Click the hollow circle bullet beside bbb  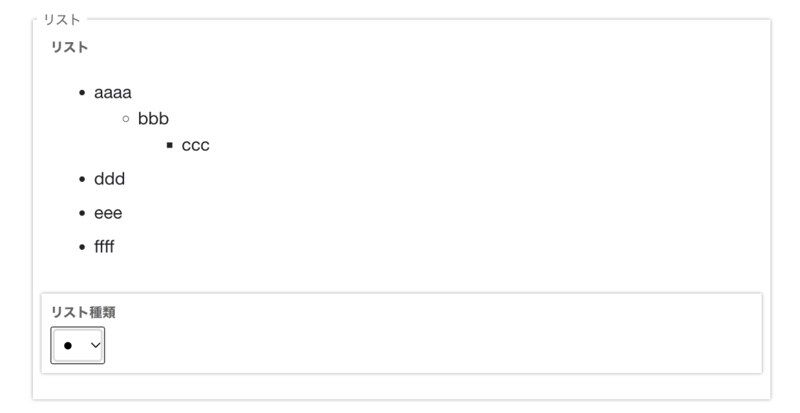tap(126, 120)
